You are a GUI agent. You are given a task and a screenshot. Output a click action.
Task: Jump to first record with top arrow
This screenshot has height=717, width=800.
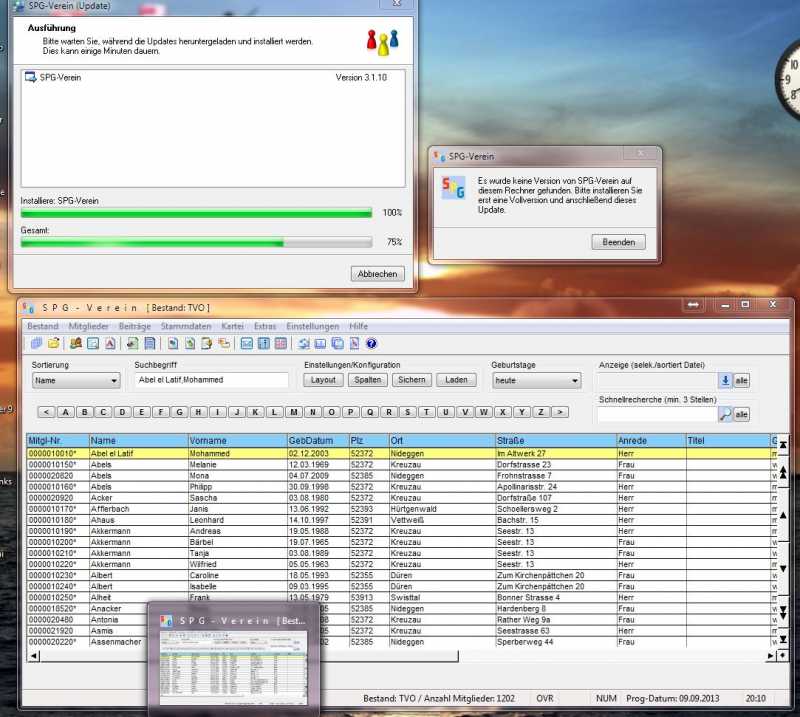tap(783, 443)
